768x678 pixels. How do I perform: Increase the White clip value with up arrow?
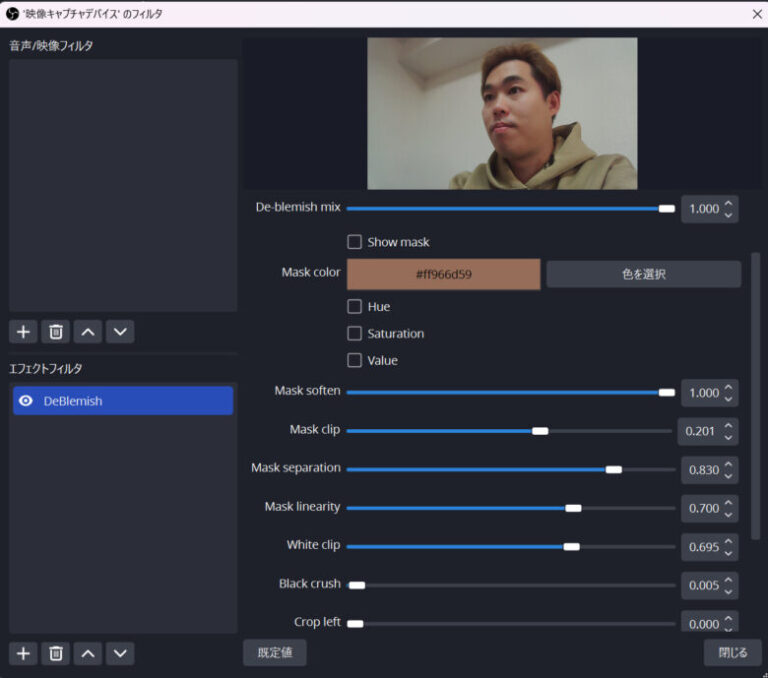point(728,541)
